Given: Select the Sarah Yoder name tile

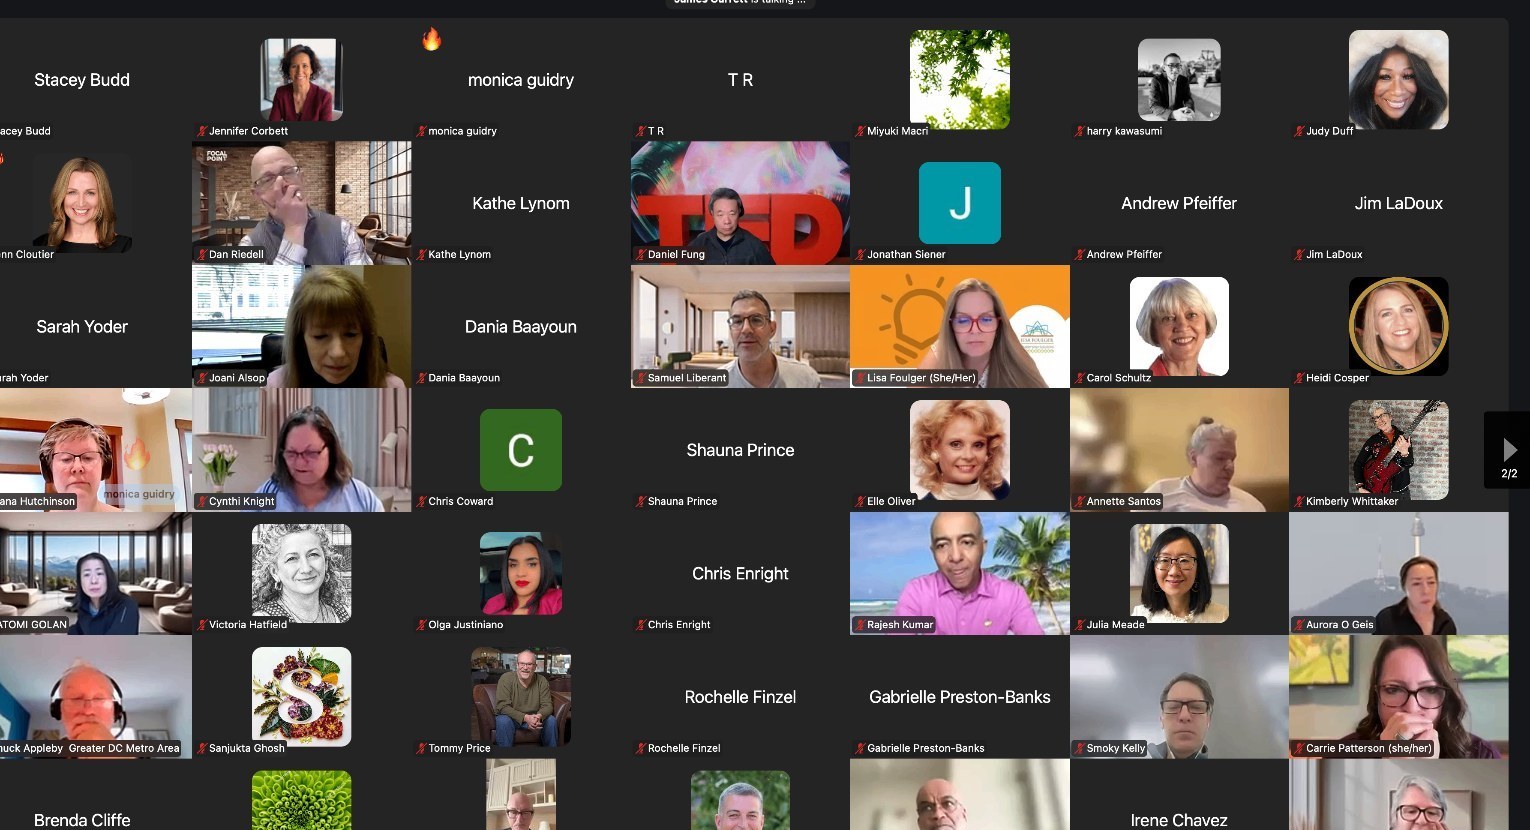Looking at the screenshot, I should [x=95, y=326].
